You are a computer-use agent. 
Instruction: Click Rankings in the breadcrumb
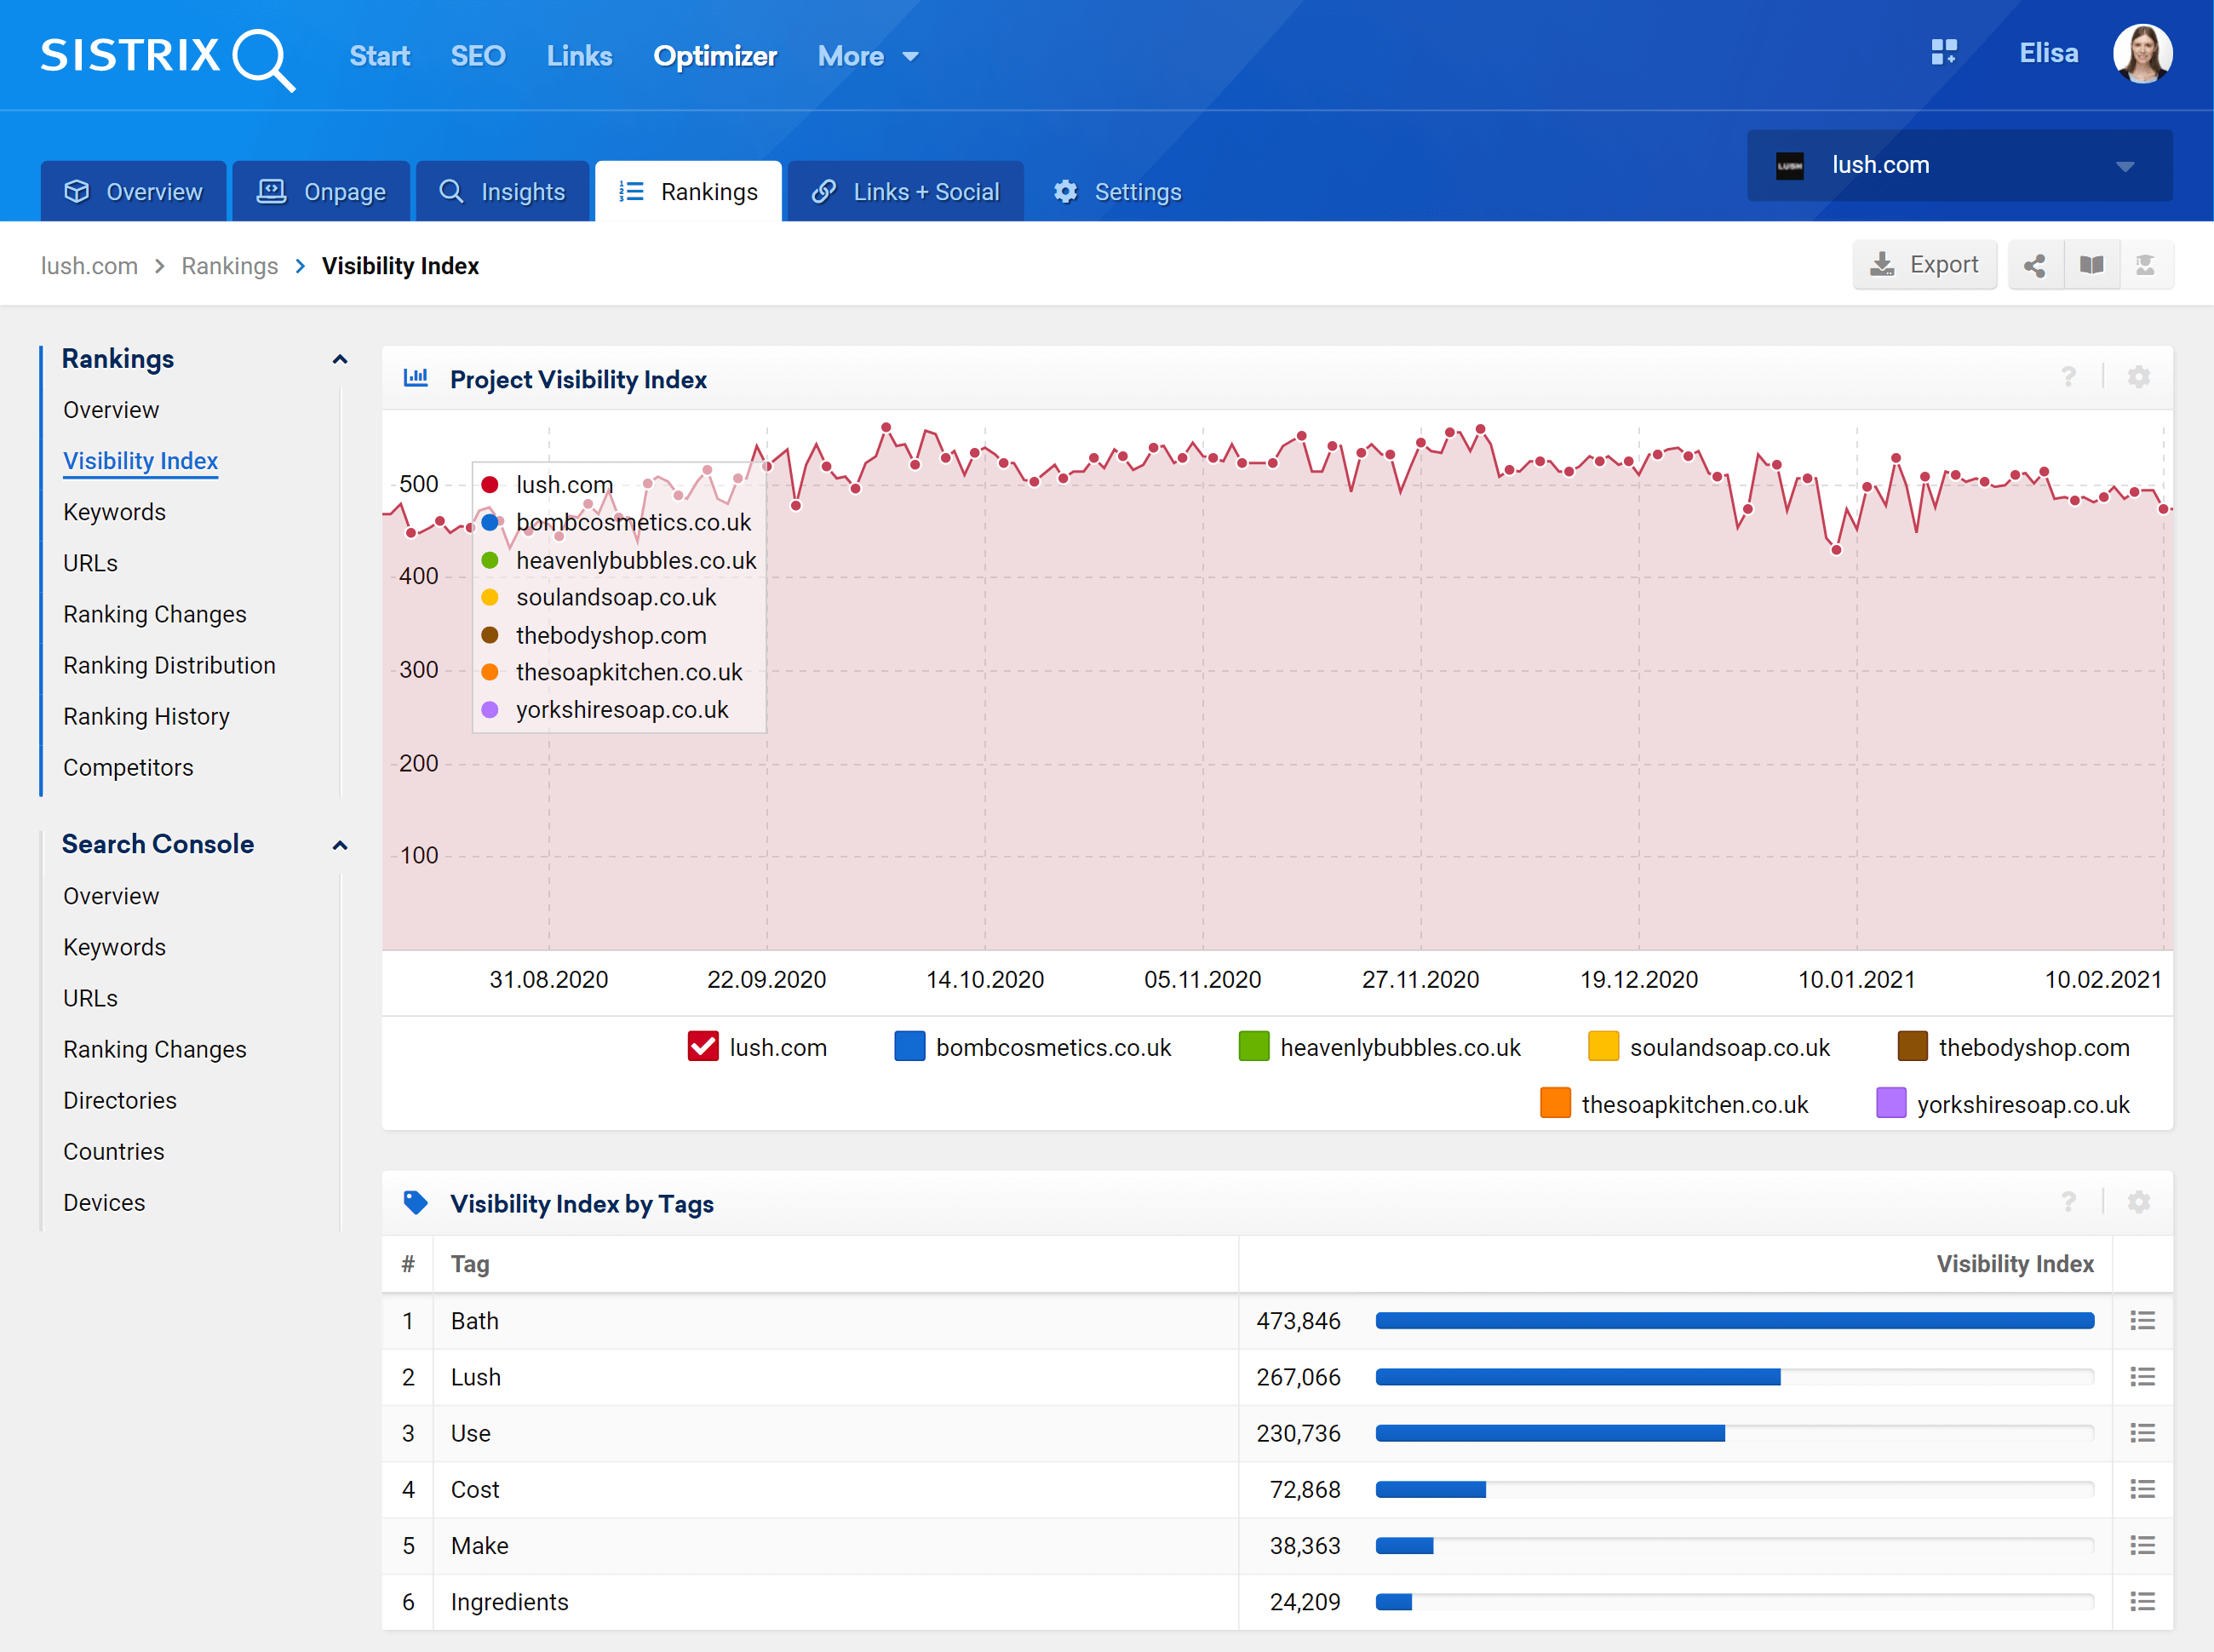pos(229,266)
